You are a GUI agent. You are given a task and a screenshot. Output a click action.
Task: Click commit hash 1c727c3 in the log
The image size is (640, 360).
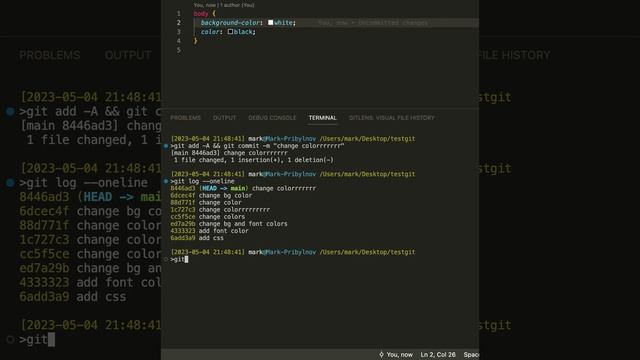(183, 209)
